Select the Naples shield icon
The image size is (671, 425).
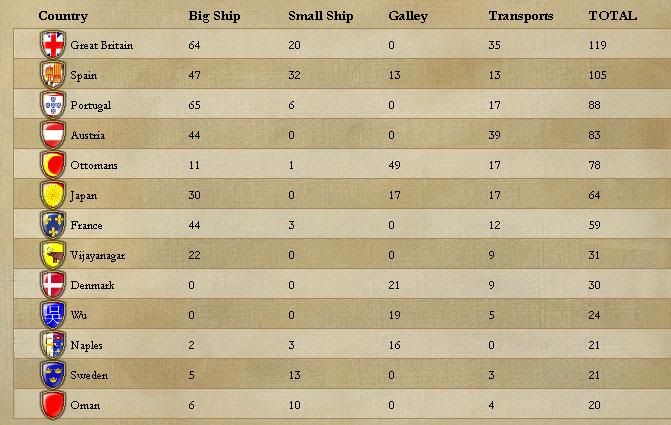[53, 345]
